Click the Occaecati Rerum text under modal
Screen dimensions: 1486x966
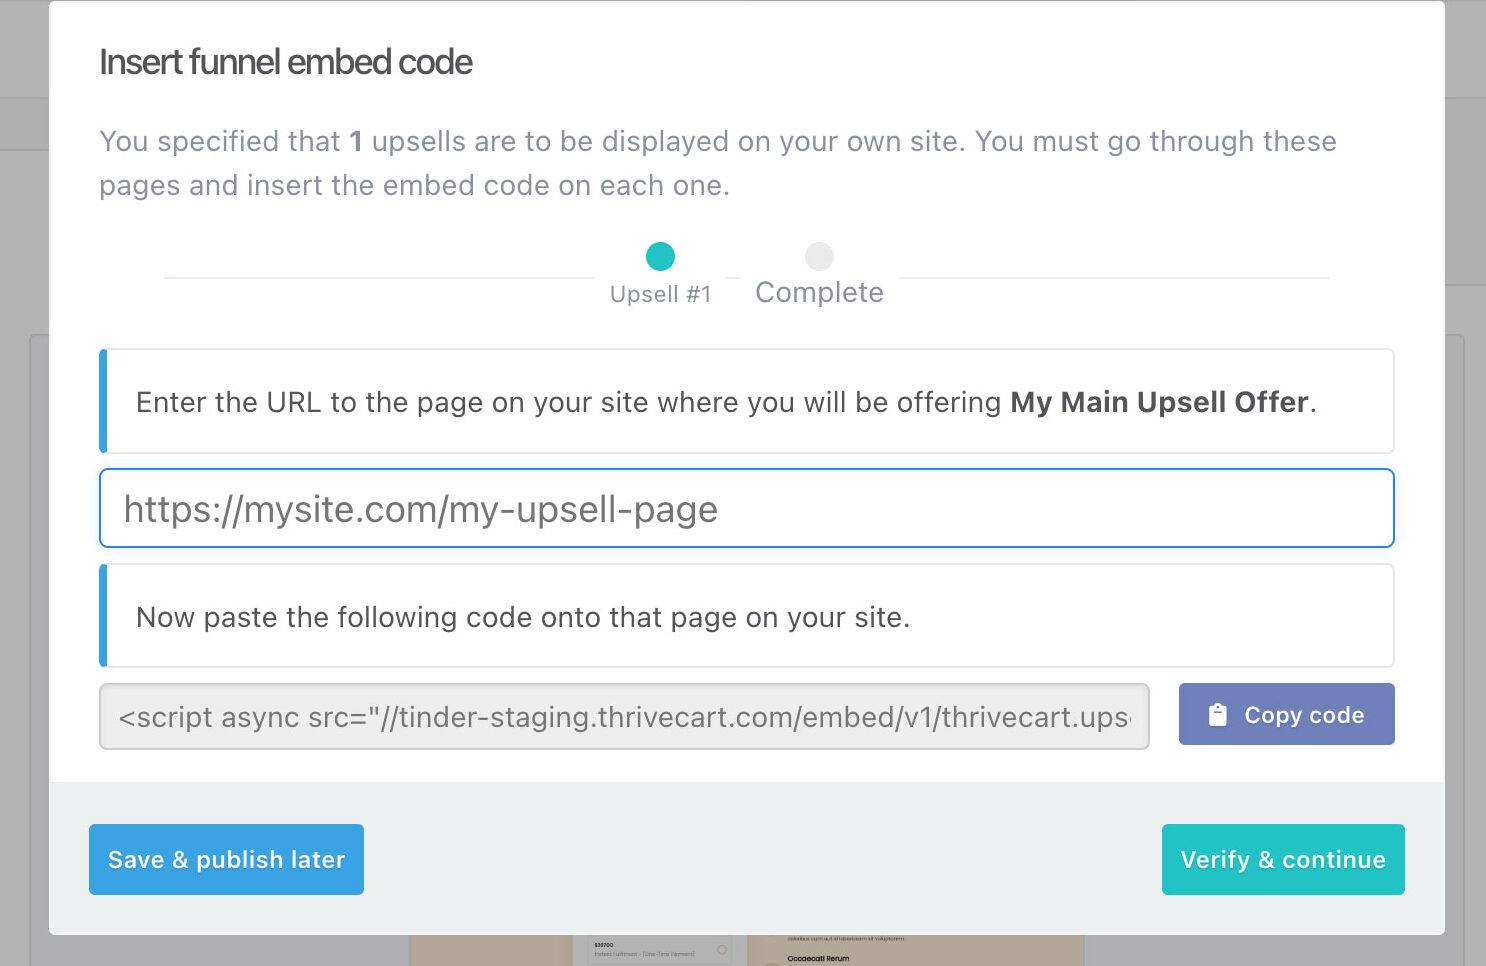[x=818, y=958]
